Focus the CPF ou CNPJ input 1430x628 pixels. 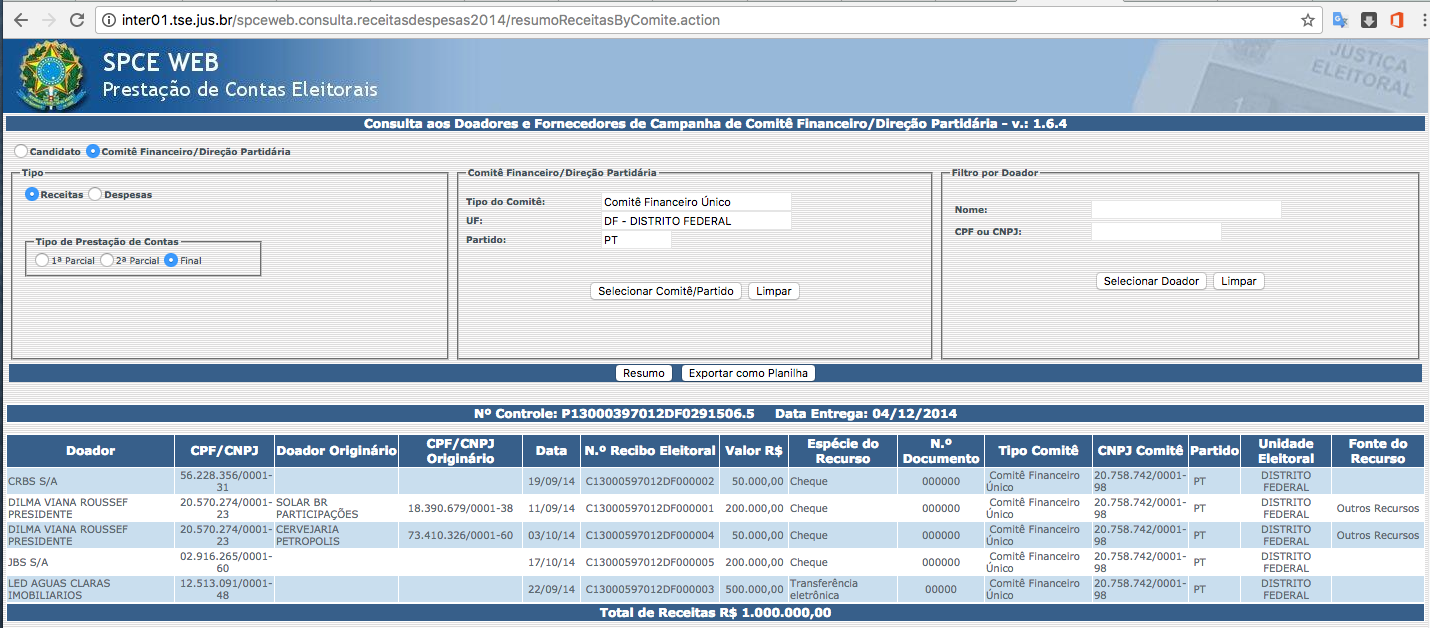click(x=1155, y=232)
